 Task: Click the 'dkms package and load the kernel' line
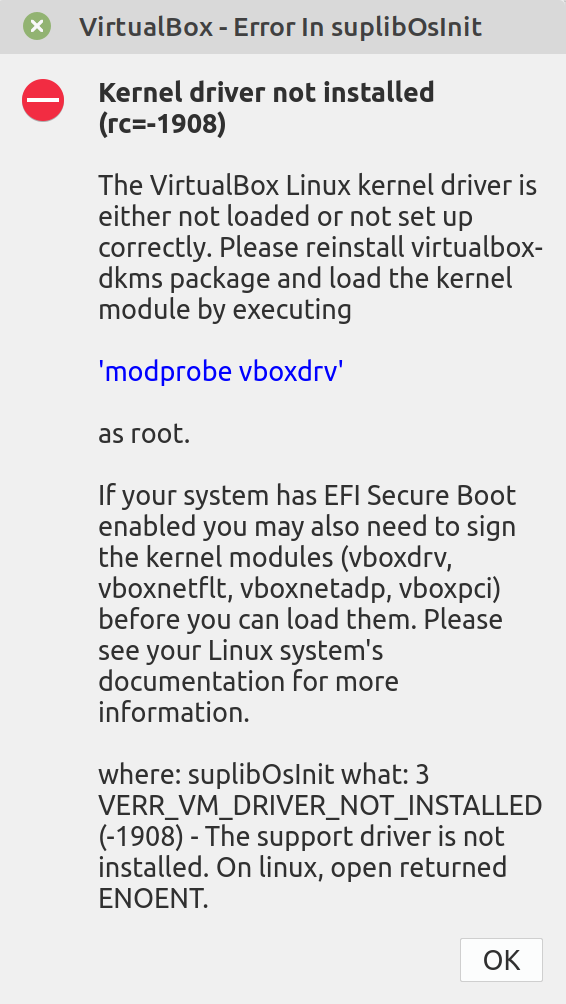(305, 279)
